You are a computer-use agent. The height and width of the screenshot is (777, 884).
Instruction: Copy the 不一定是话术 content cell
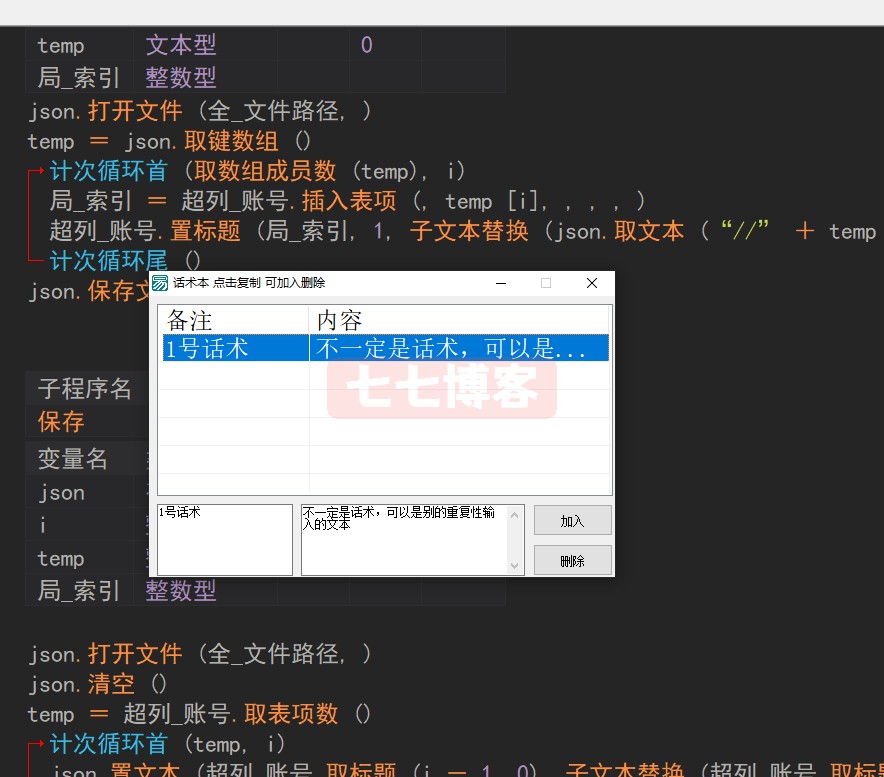tap(458, 348)
